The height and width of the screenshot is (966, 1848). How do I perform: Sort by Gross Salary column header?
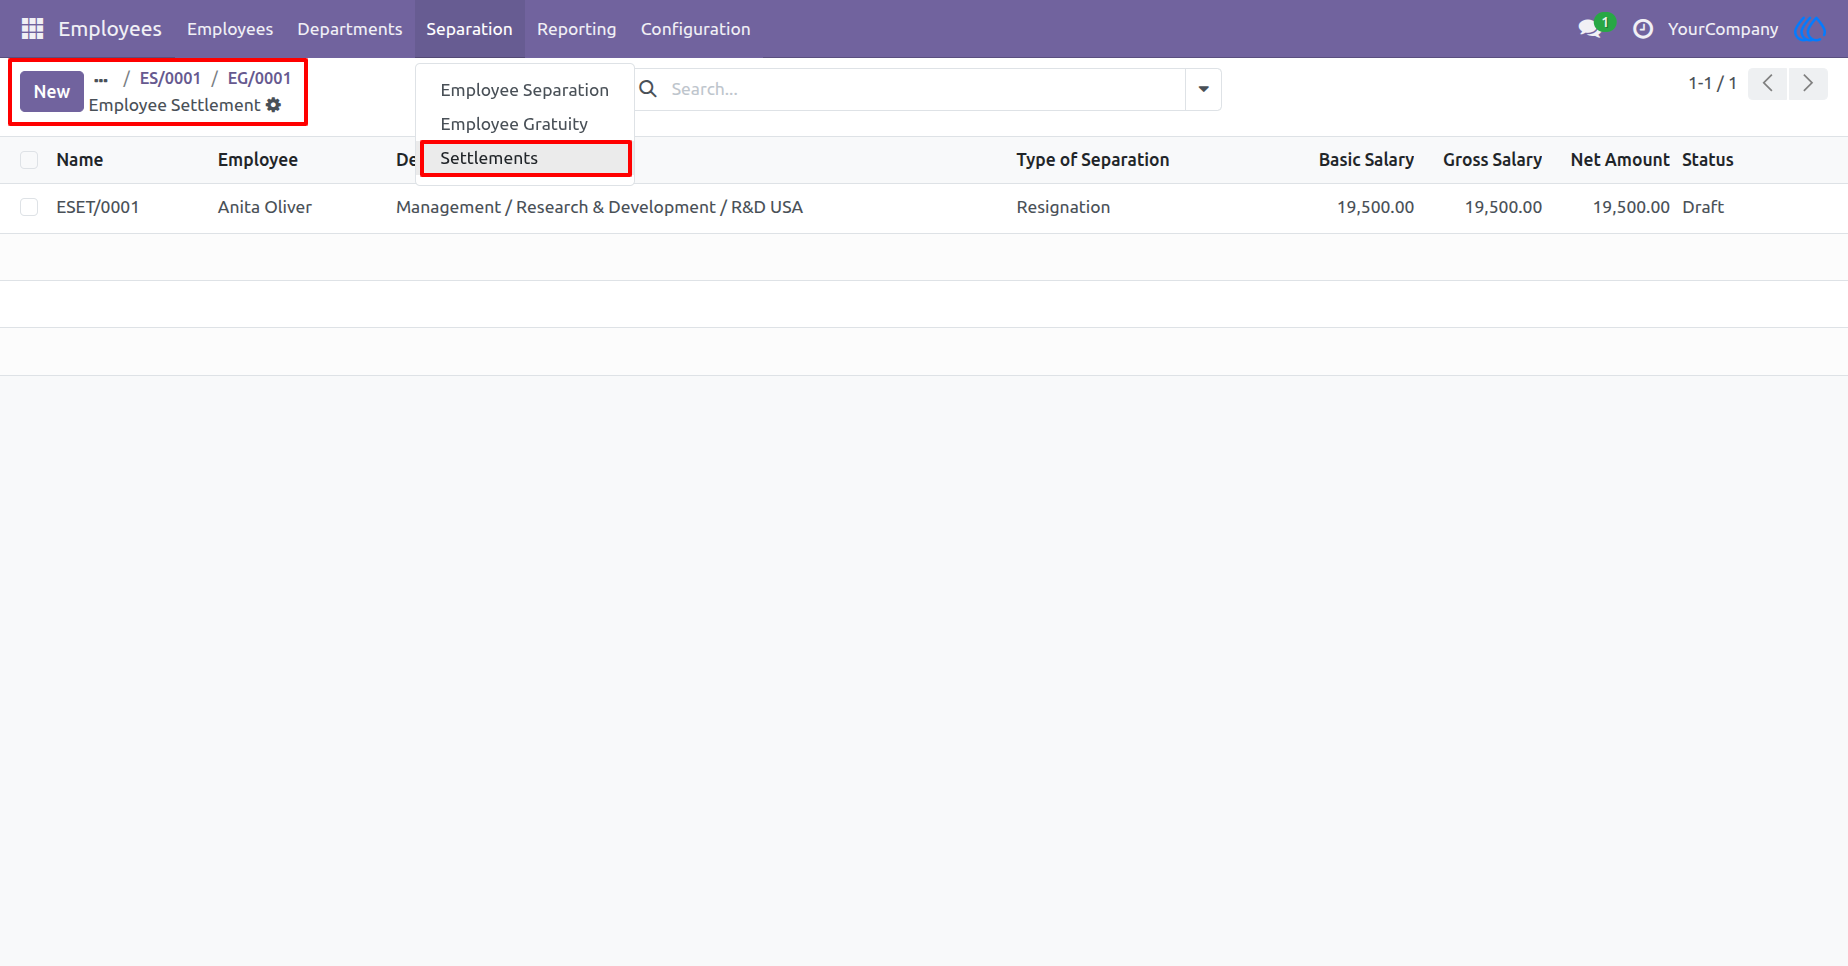pyautogui.click(x=1492, y=160)
